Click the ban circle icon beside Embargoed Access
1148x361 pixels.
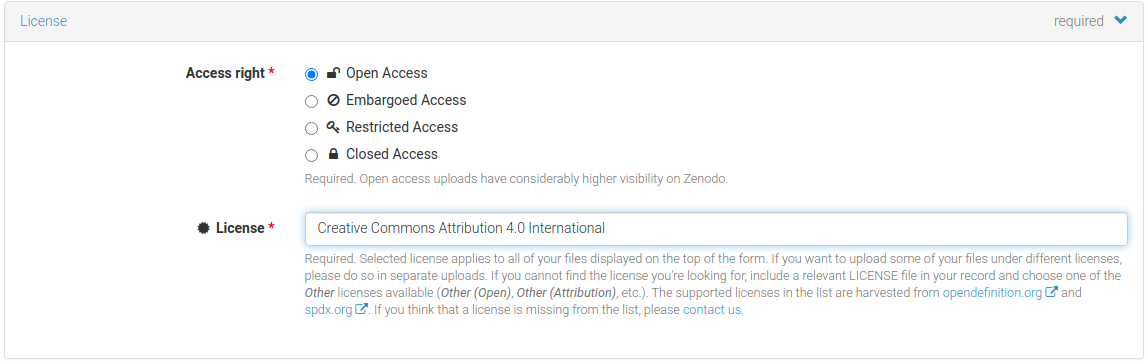333,100
